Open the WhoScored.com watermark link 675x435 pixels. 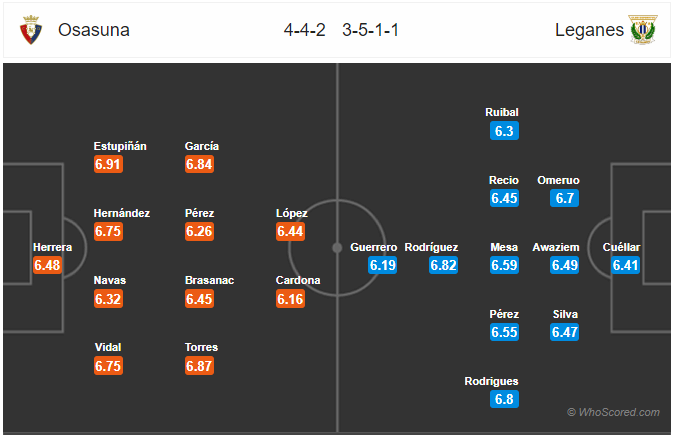pos(613,412)
